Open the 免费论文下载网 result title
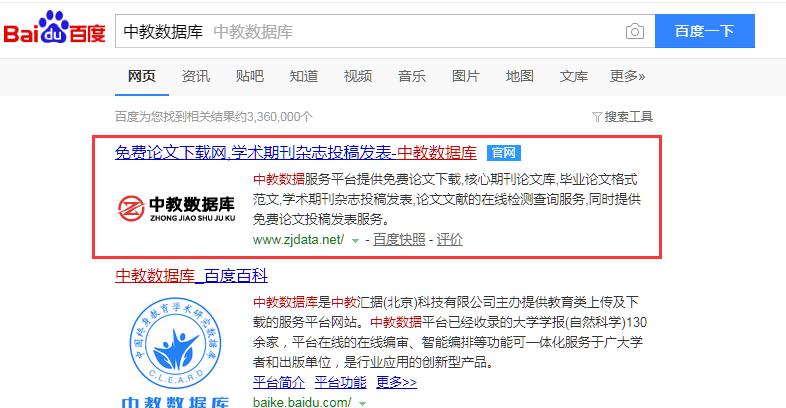The image size is (786, 408). click(x=296, y=153)
